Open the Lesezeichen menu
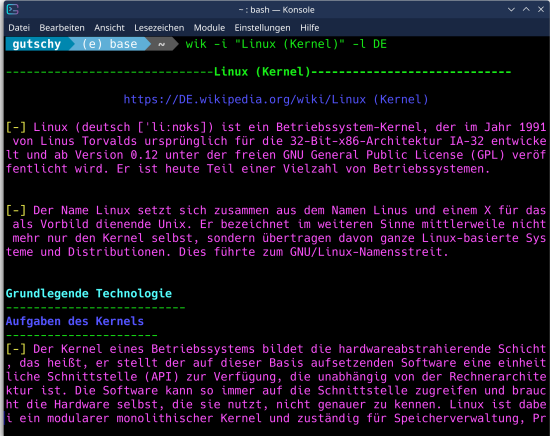The width and height of the screenshot is (550, 436). tap(159, 28)
